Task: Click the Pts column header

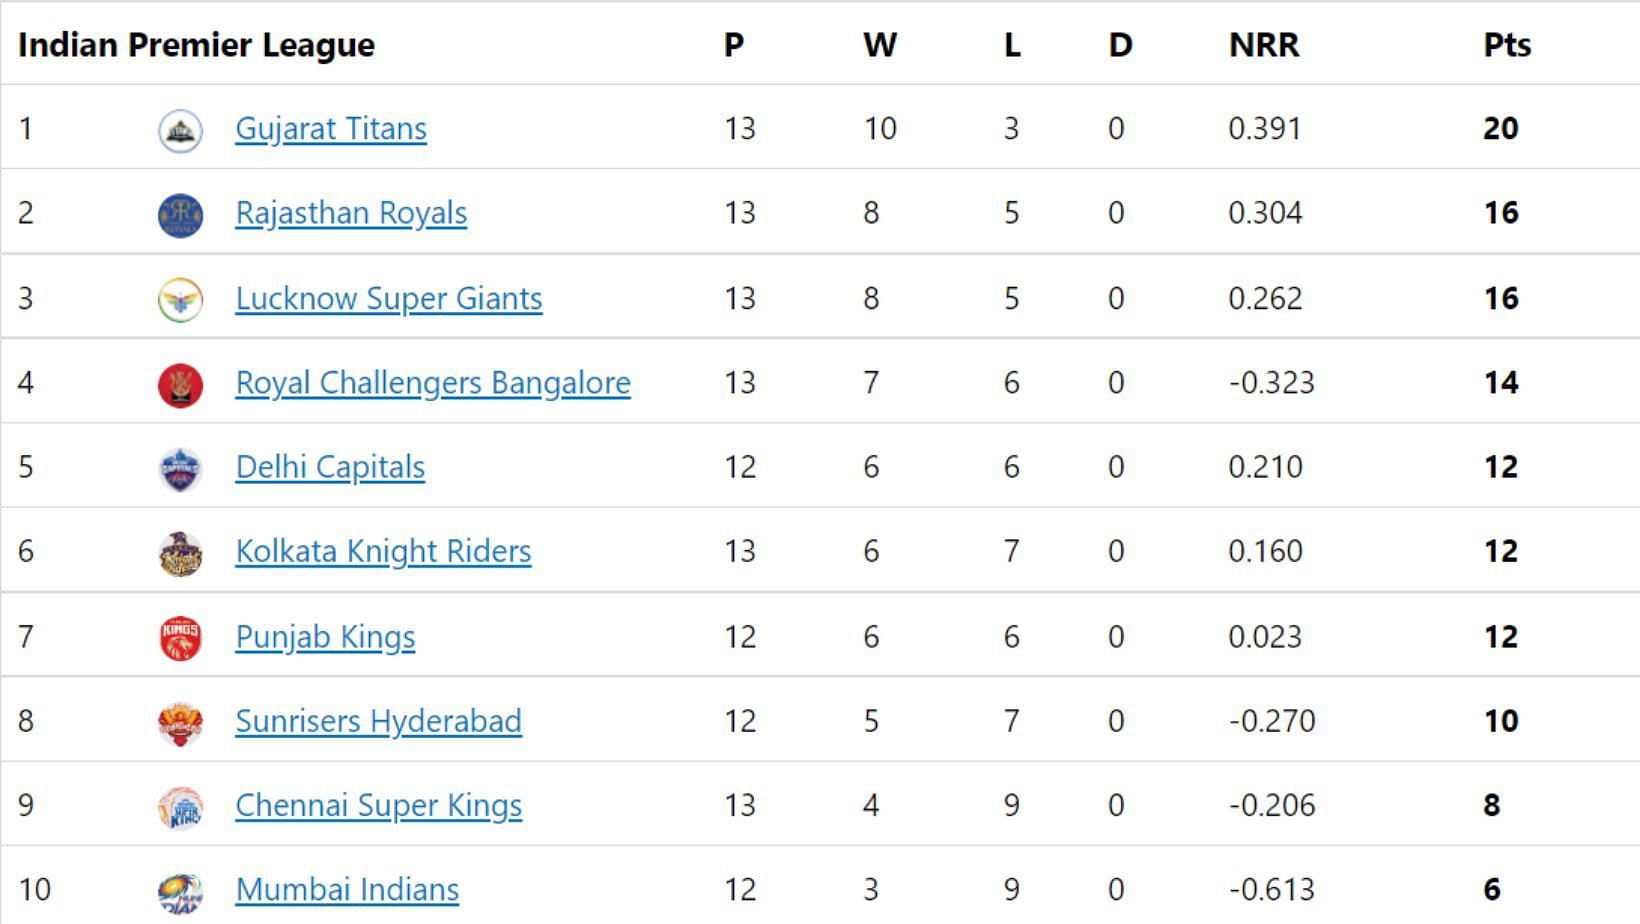Action: tap(1507, 45)
